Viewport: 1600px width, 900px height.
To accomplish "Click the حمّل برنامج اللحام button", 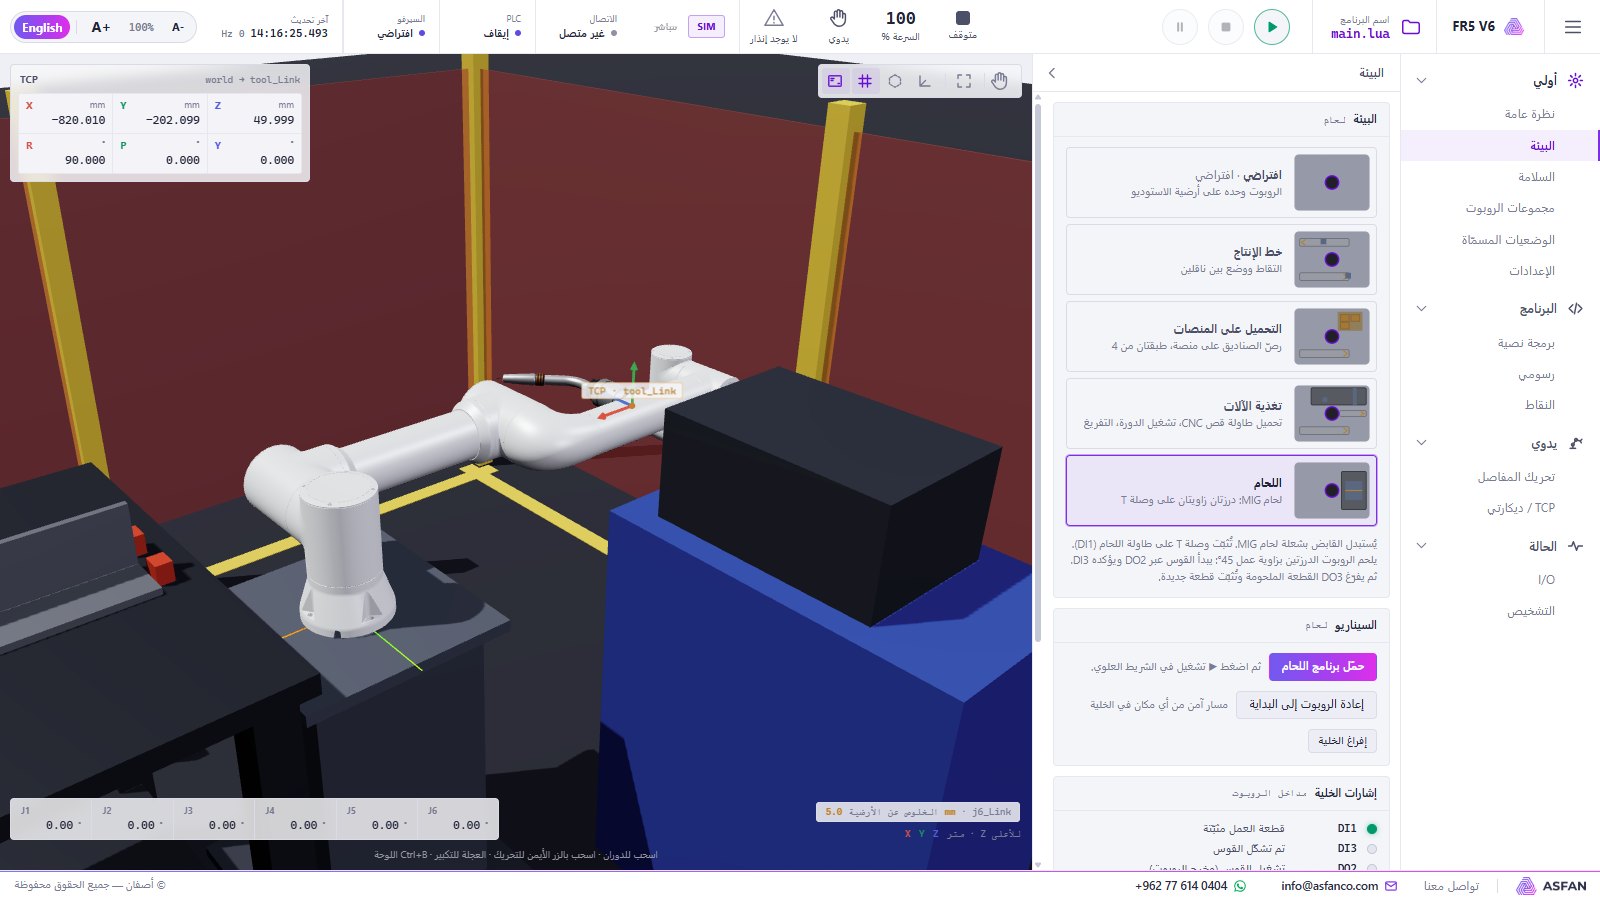I will (x=1323, y=667).
